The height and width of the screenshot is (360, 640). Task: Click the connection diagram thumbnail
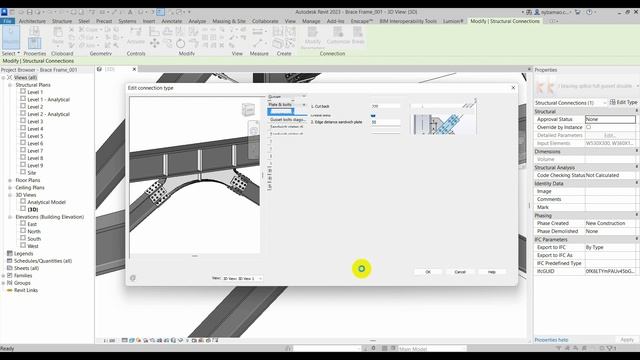443,118
